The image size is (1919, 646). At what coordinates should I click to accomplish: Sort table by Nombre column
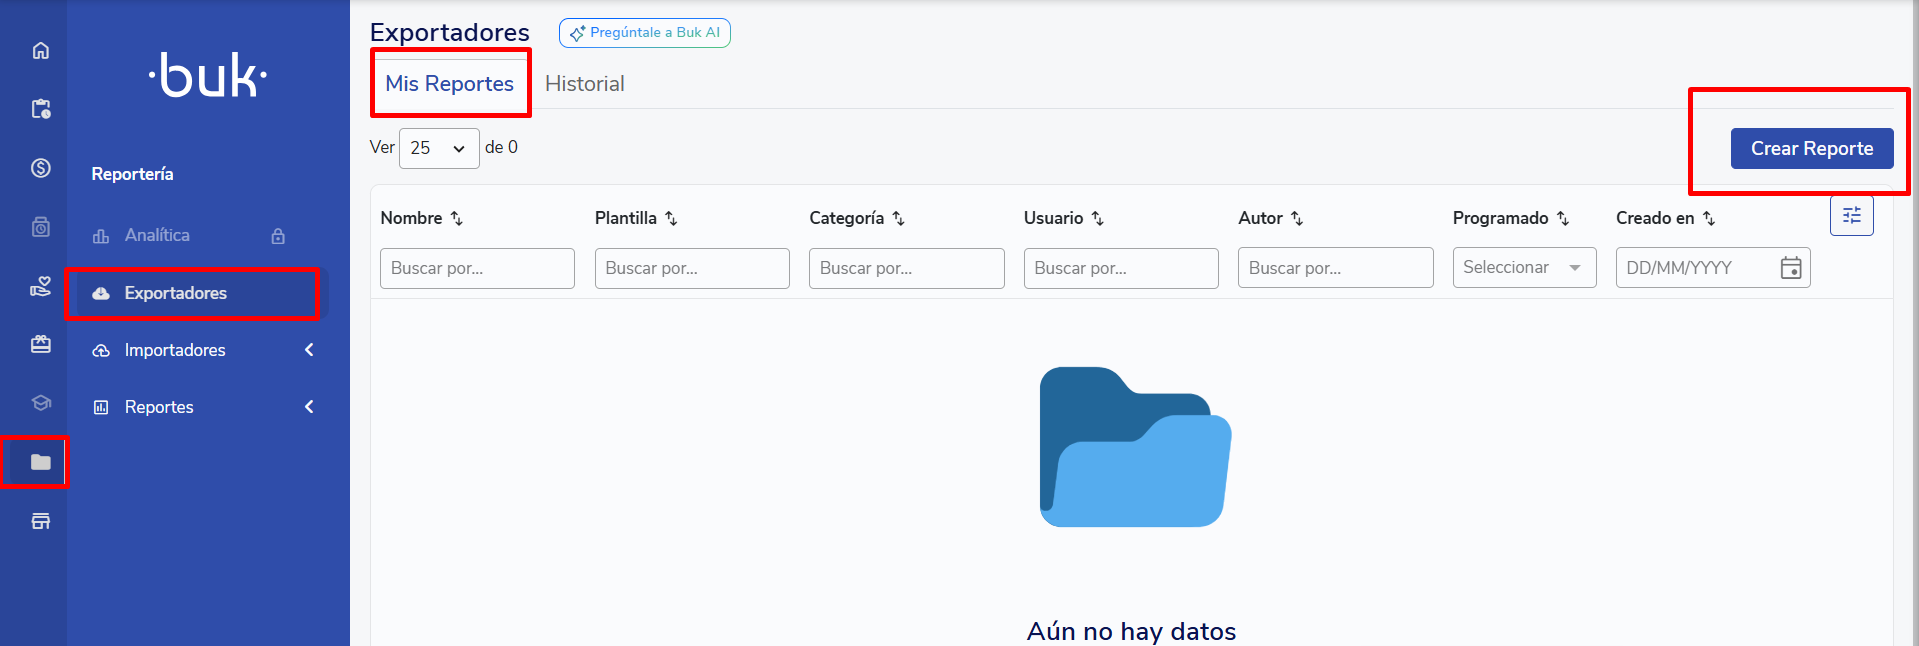tap(456, 218)
